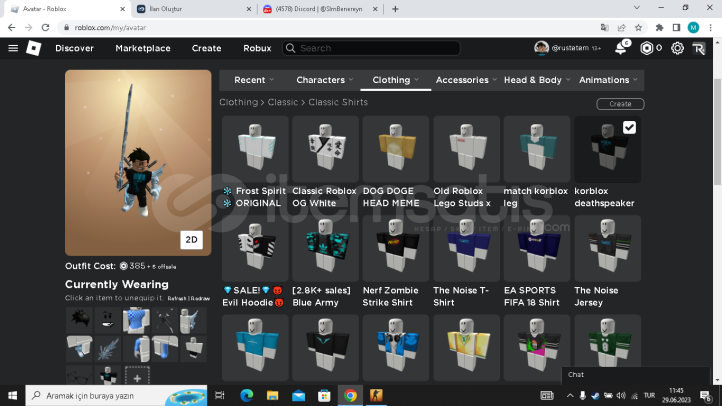Open the Windows Start menu

(x=12, y=395)
